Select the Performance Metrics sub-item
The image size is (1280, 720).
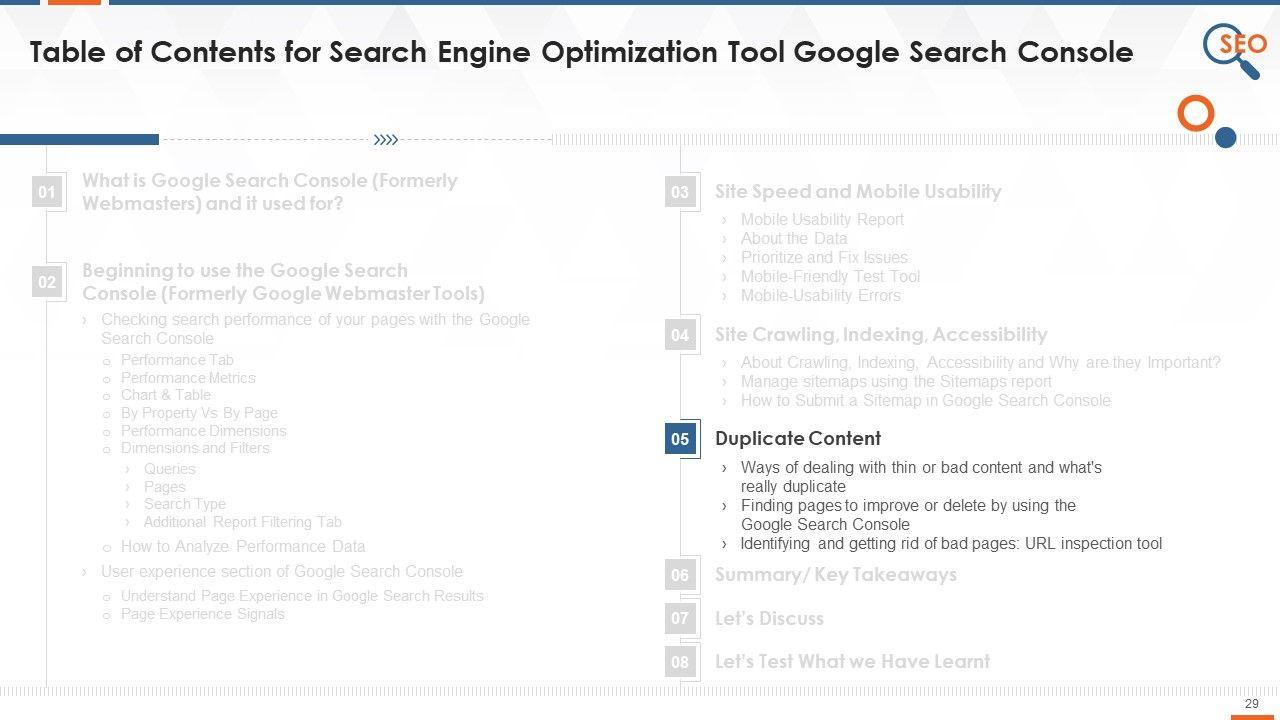[188, 378]
